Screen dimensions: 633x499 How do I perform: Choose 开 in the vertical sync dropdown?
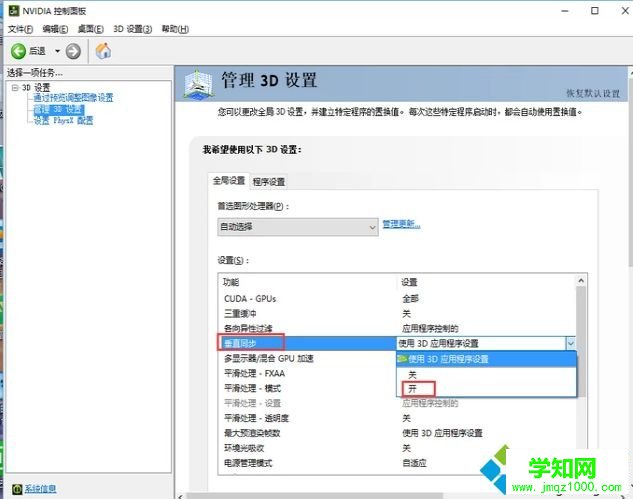coord(486,389)
